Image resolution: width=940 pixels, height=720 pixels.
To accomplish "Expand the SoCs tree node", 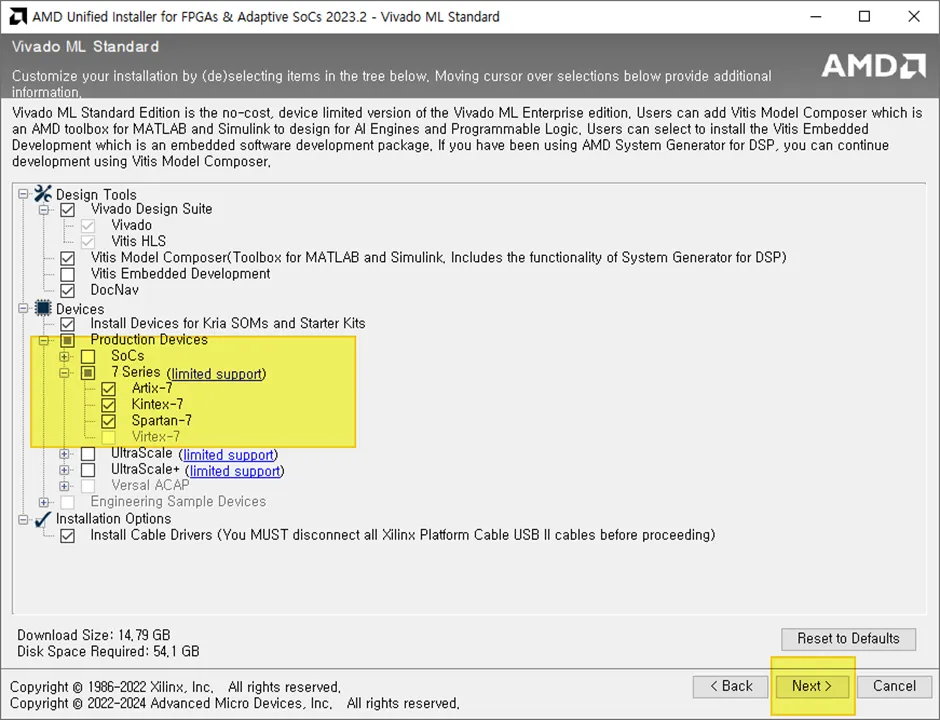I will tap(64, 357).
